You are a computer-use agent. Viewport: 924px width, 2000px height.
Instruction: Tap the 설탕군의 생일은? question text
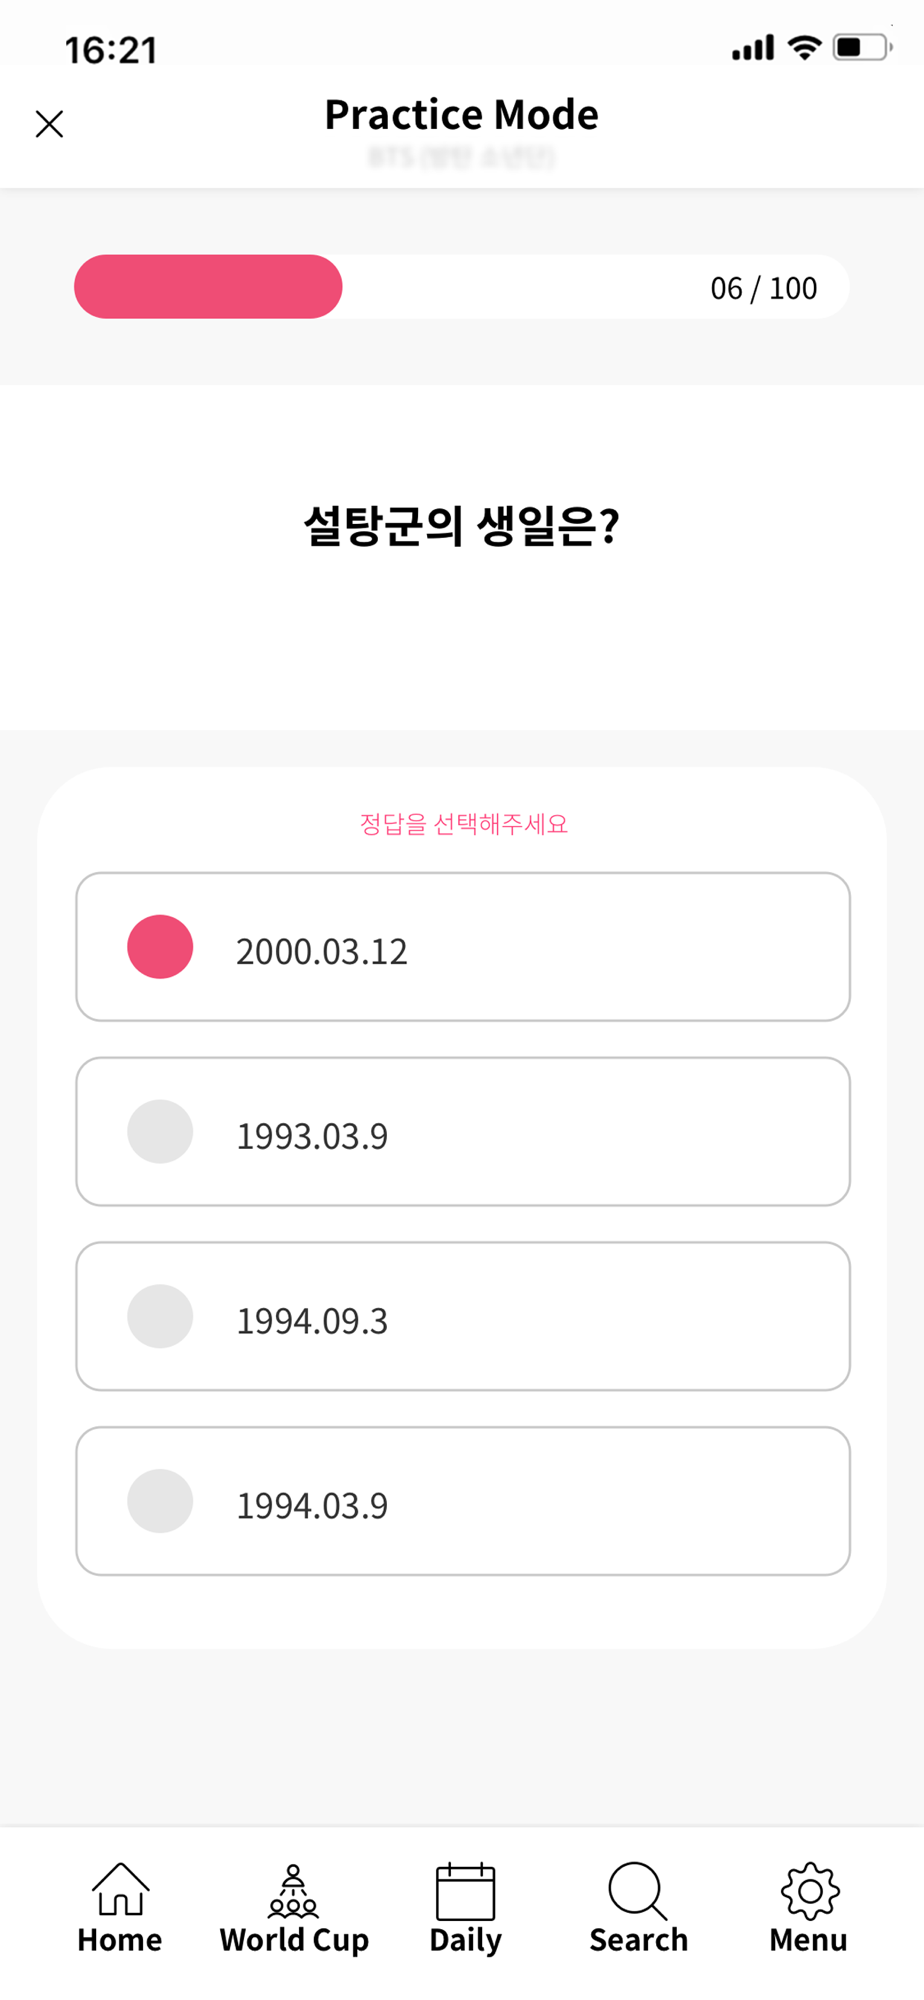coord(462,525)
